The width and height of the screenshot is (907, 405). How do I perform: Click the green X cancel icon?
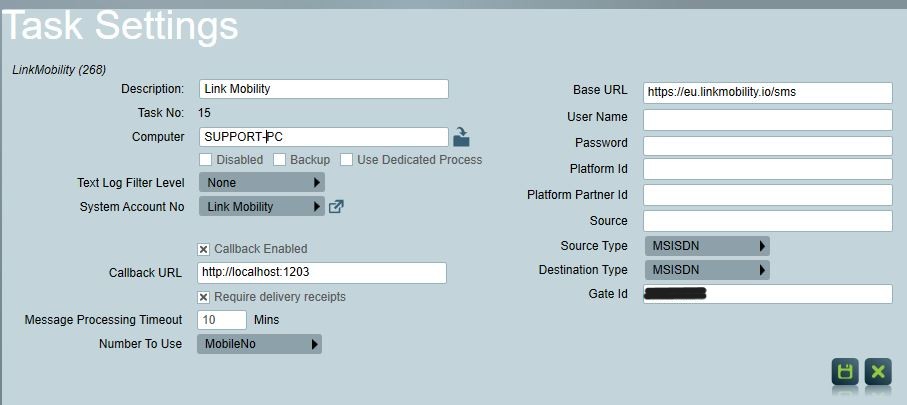coord(878,371)
